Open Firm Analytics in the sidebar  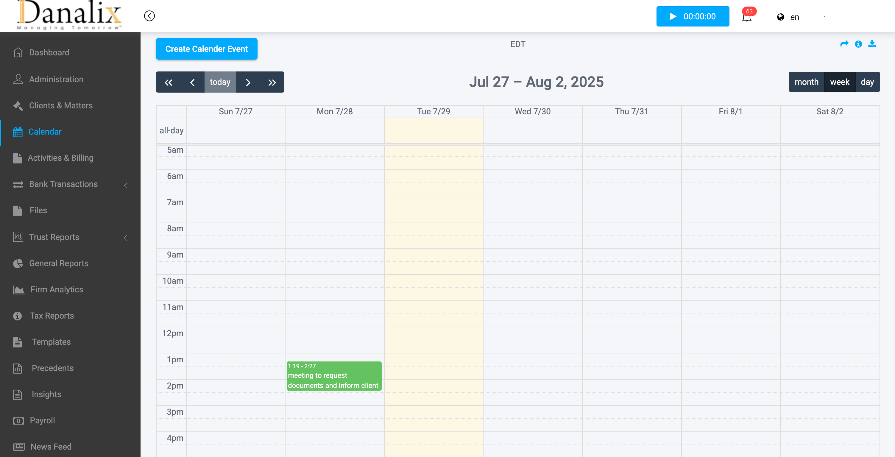point(56,290)
